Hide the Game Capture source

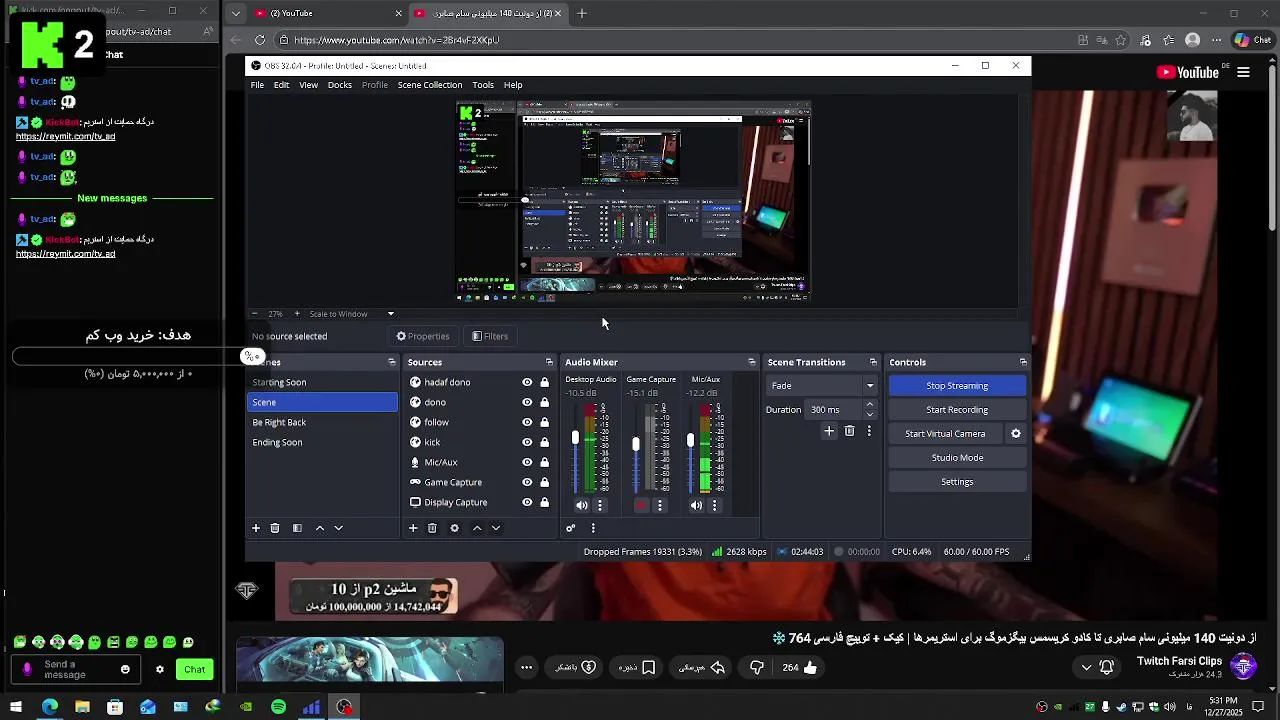527,482
